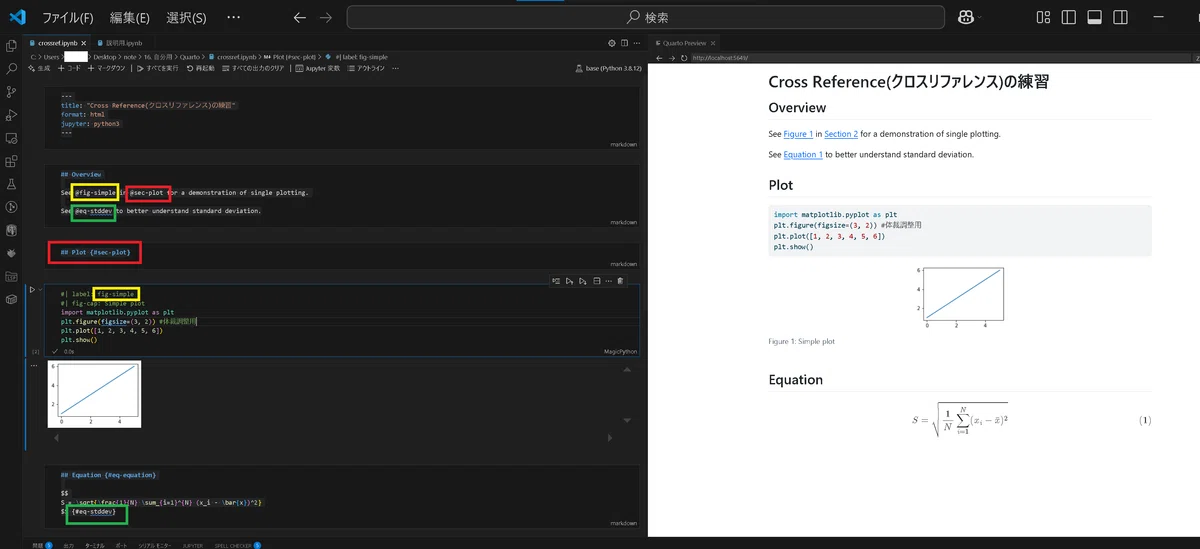Follow the Section 2 link in preview
Screen dimensions: 1200x549
click(x=841, y=134)
